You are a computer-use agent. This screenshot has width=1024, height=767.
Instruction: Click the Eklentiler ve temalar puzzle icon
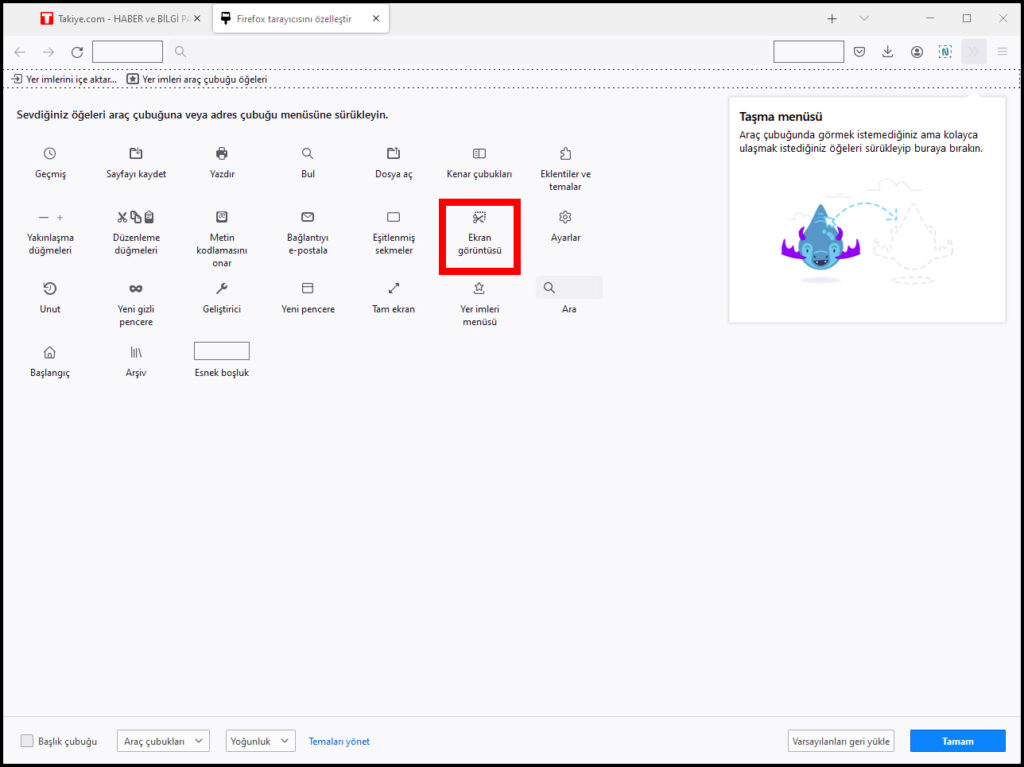[565, 153]
